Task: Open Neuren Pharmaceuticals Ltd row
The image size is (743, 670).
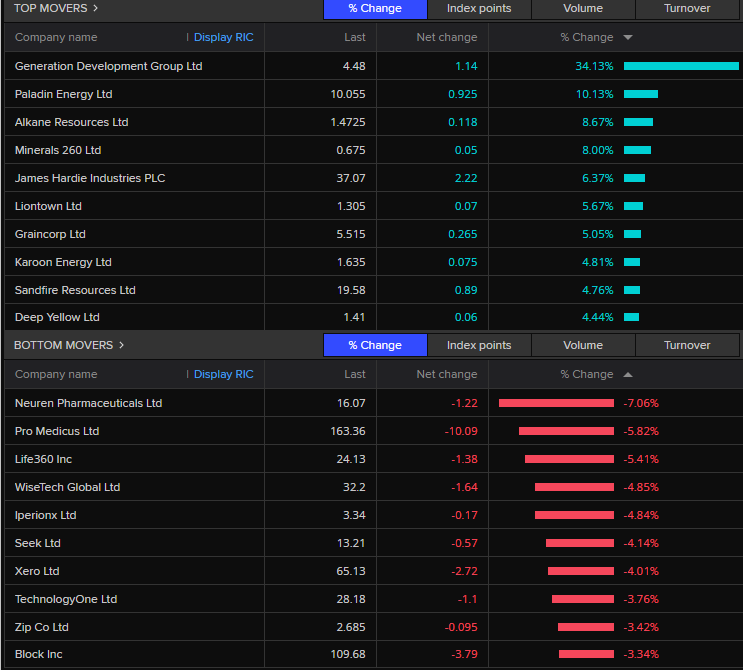Action: click(373, 403)
